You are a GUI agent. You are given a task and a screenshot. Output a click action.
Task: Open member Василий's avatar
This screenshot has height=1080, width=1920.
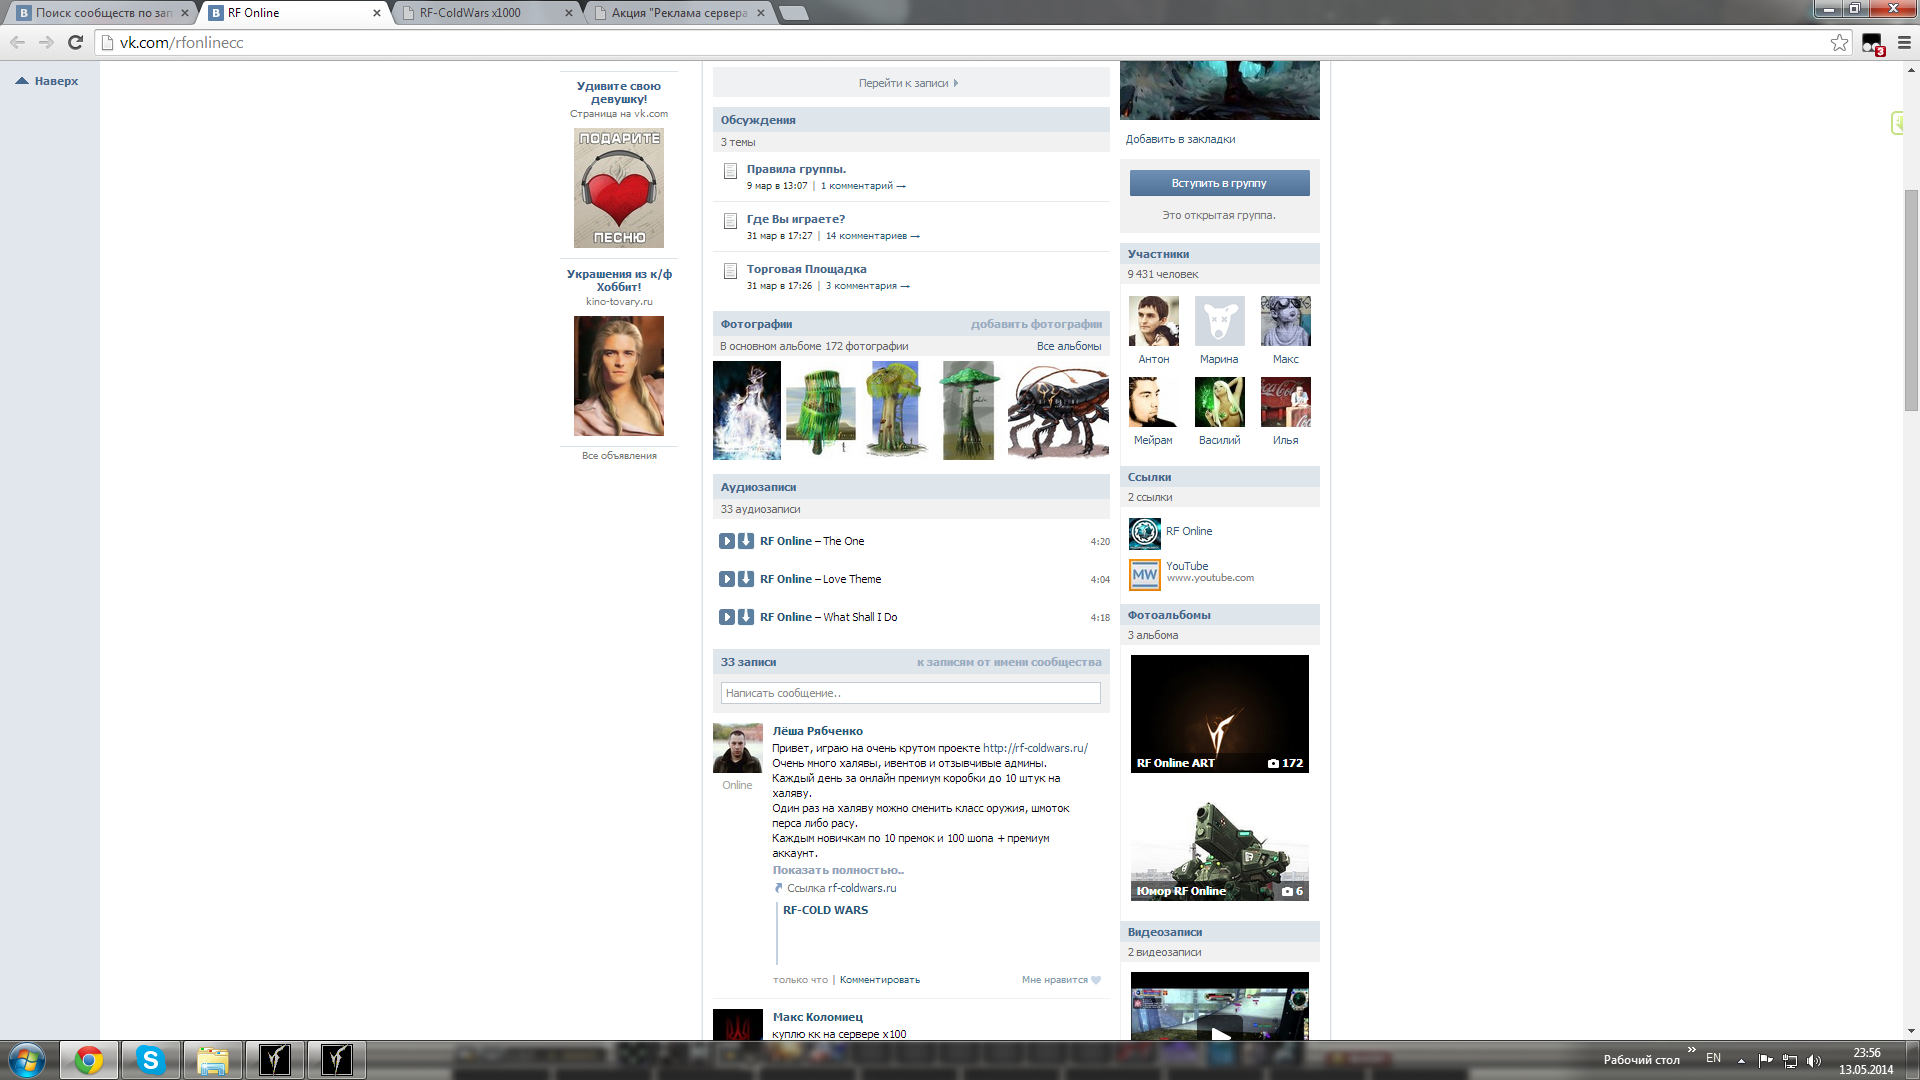[1219, 402]
